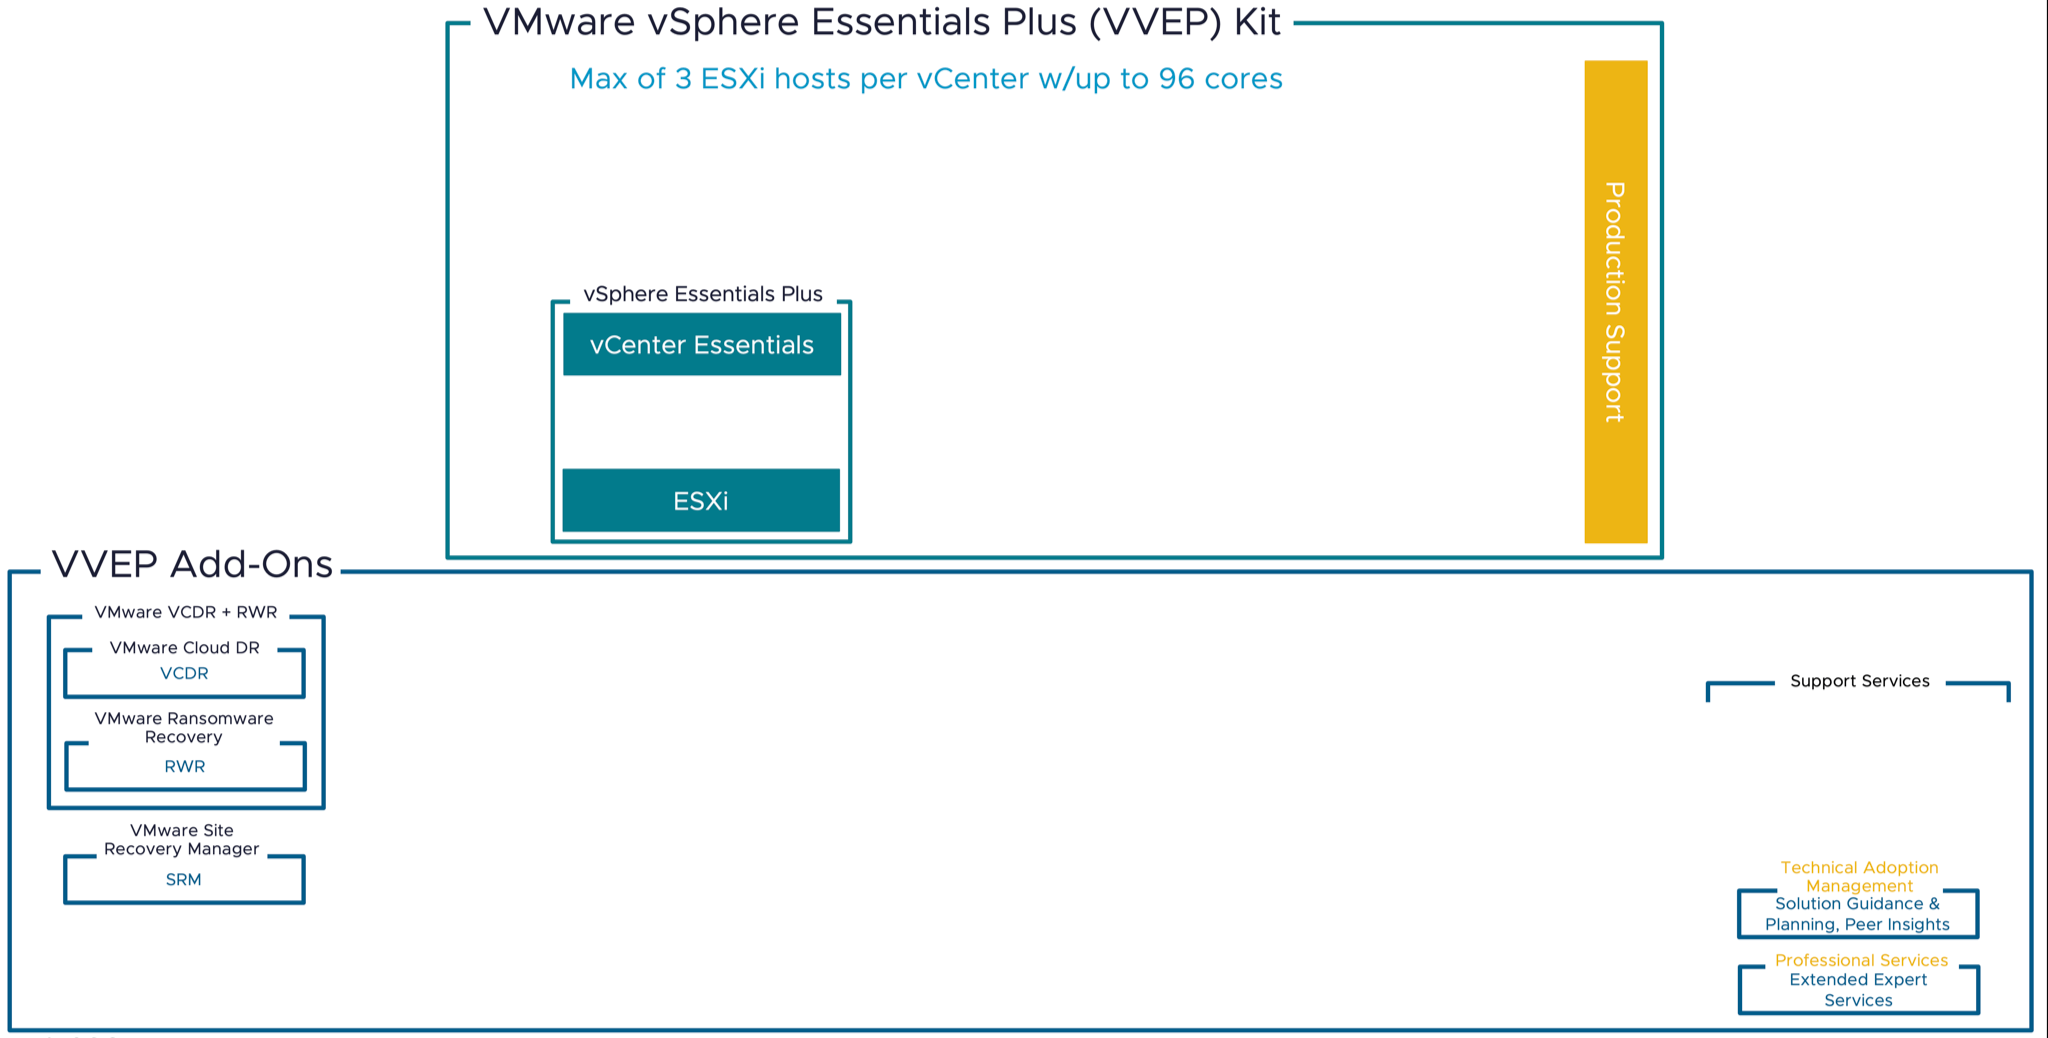Viewport: 2048px width, 1038px height.
Task: Click the Extended Expert Services box
Action: tap(1857, 989)
